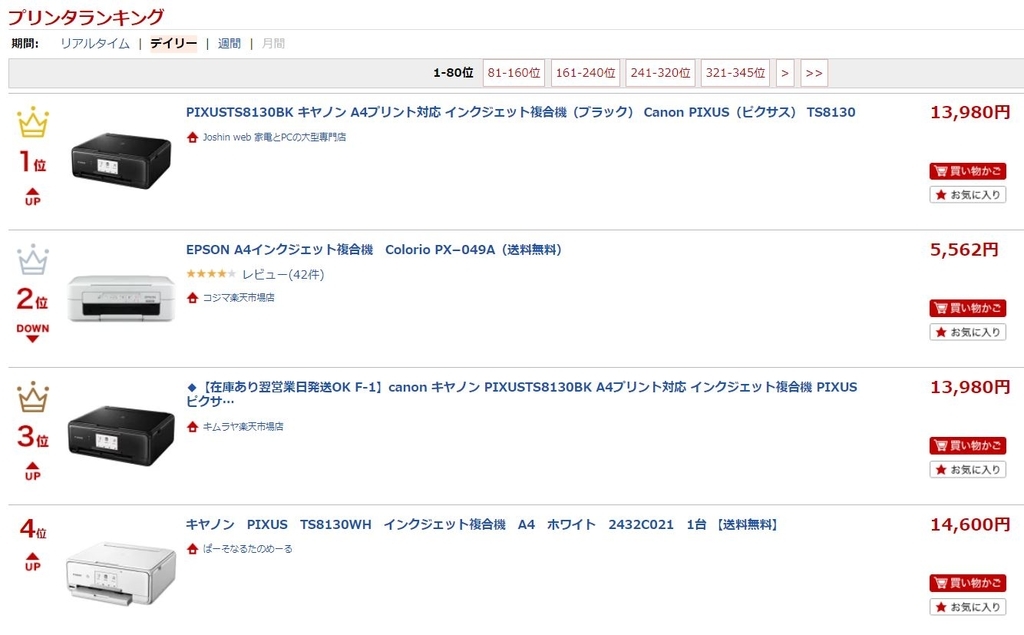The image size is (1024, 635).
Task: Jump to the last page with >> button
Action: (814, 73)
